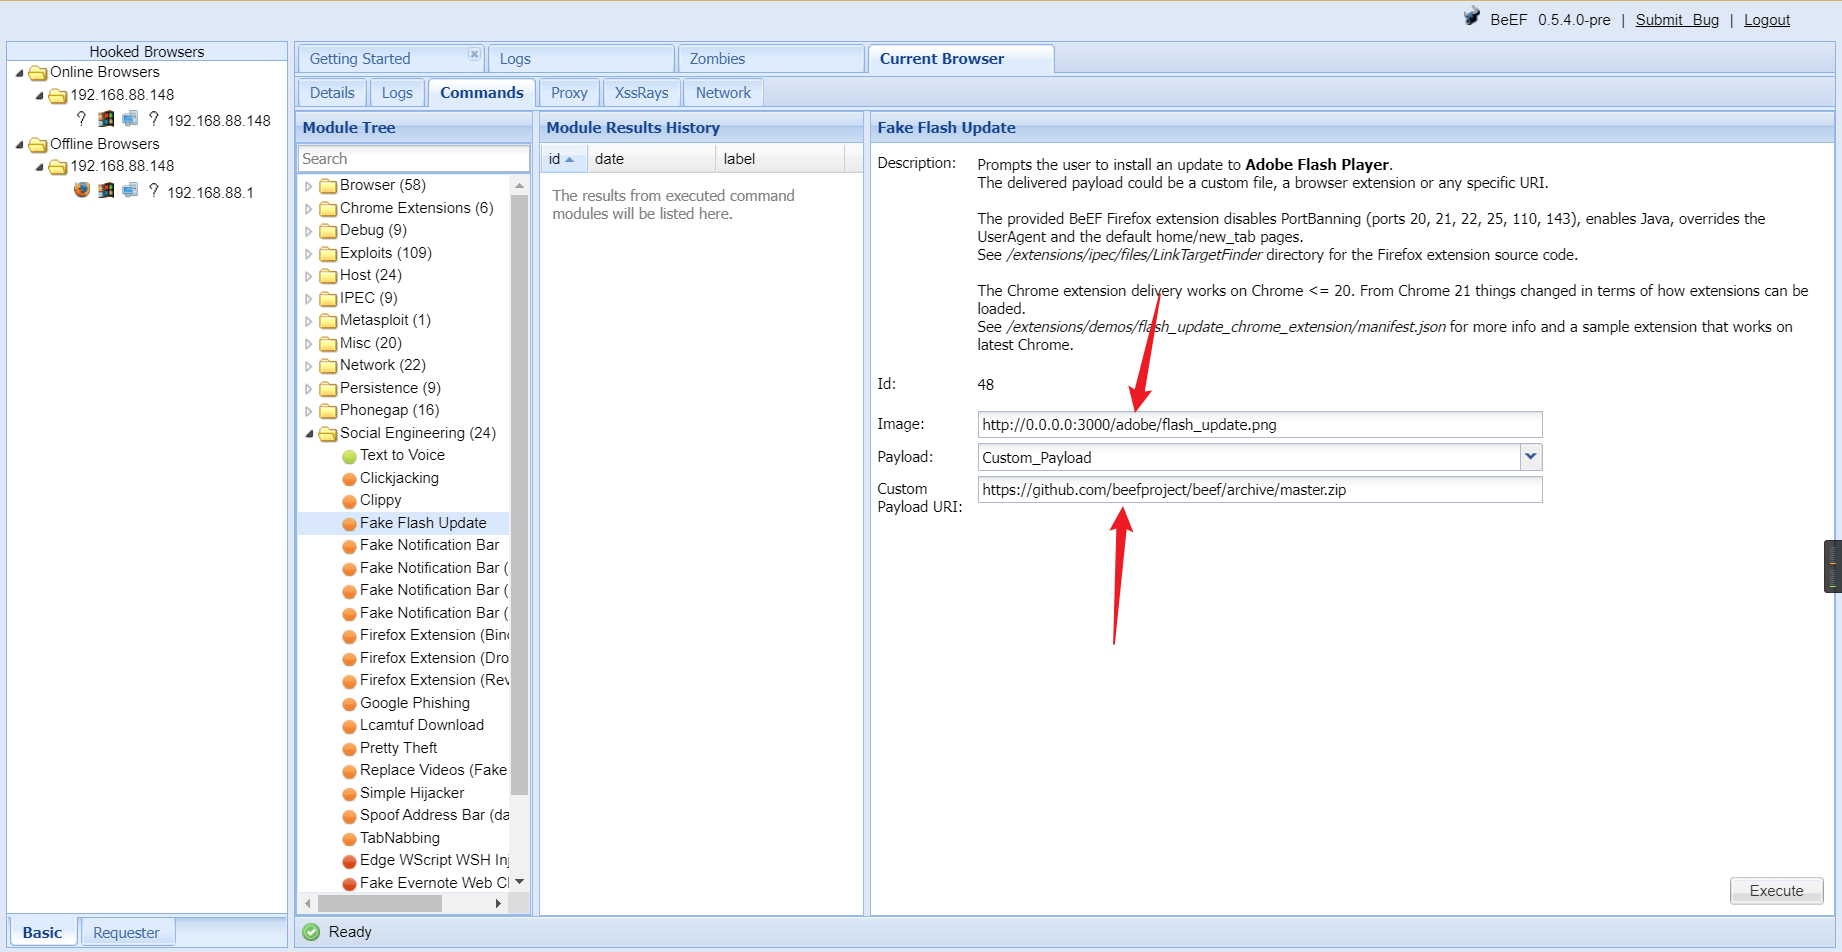1842x952 pixels.
Task: Expand the Chrome Extensions (6) category
Action: [309, 209]
